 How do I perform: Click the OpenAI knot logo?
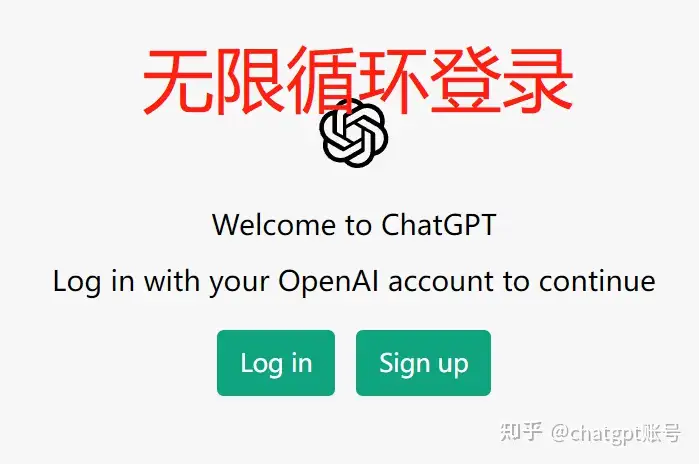click(354, 133)
